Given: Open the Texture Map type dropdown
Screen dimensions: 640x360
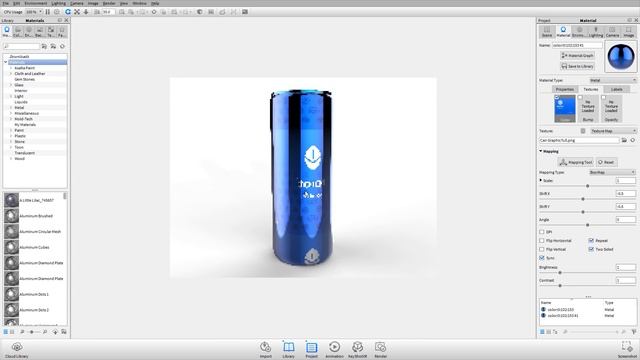Looking at the screenshot, I should tap(613, 131).
